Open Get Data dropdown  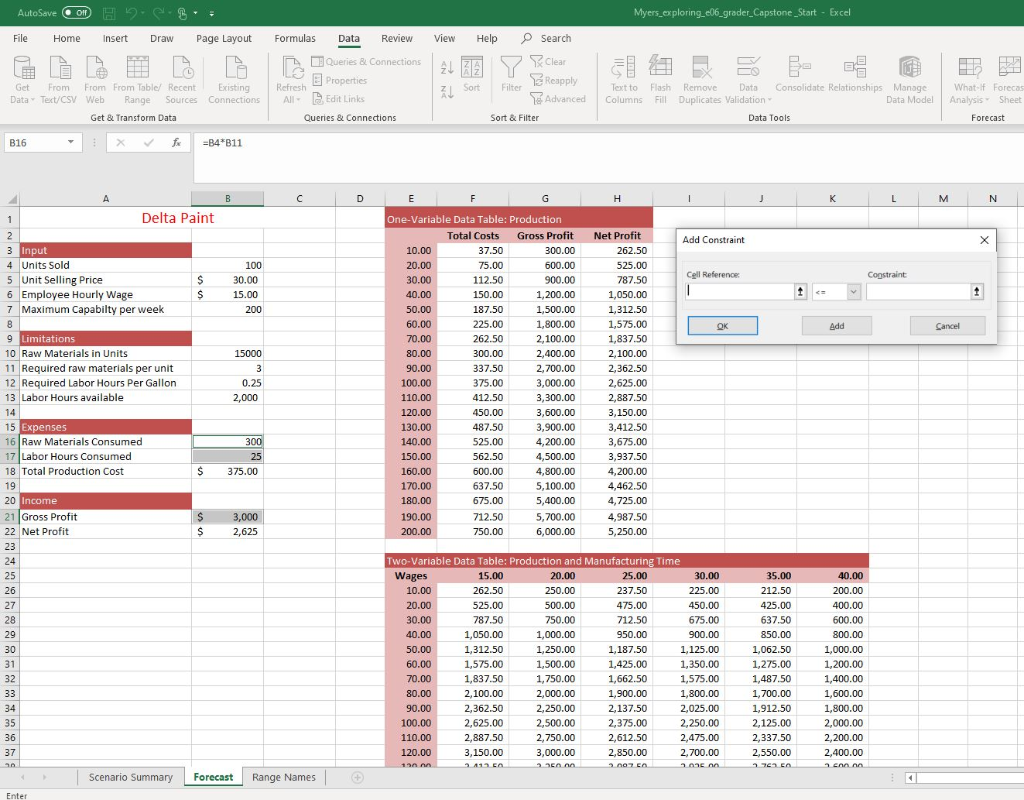[x=22, y=80]
